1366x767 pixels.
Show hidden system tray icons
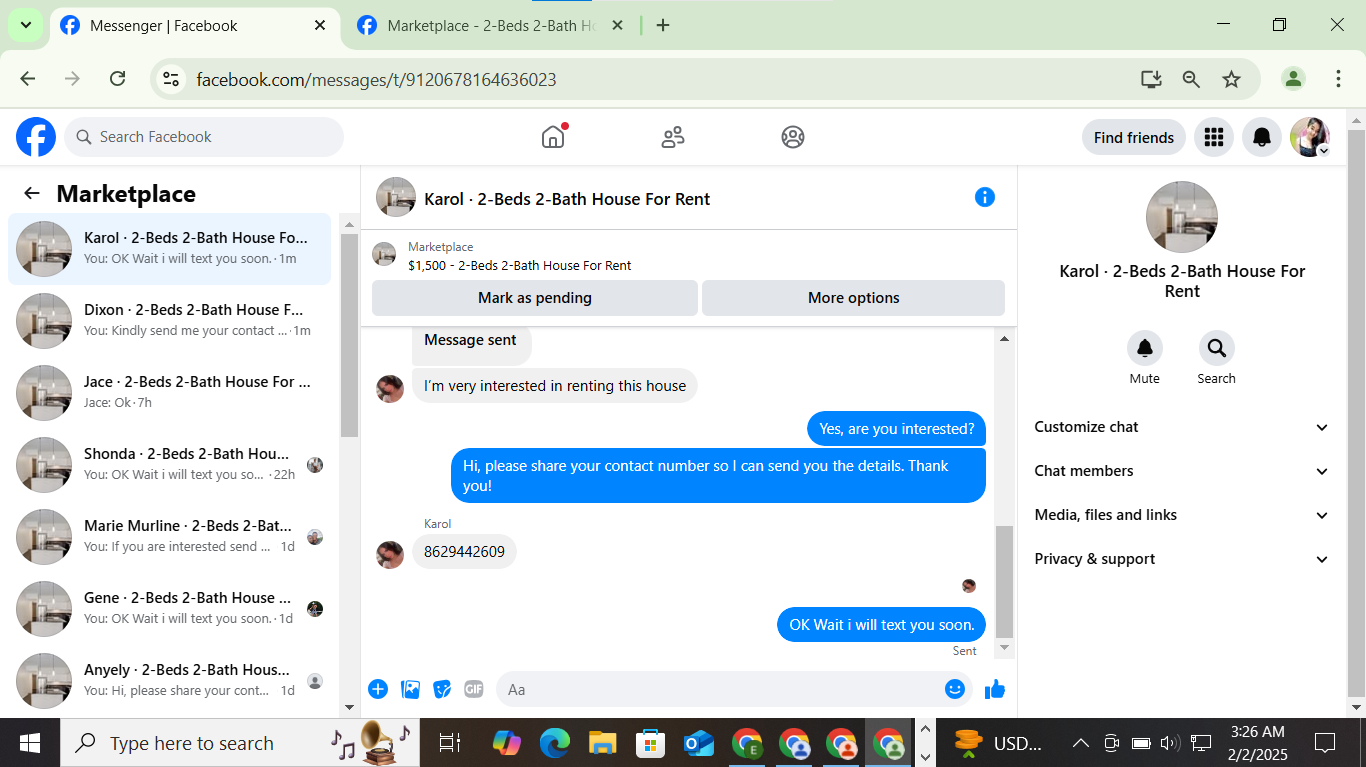(x=1080, y=743)
